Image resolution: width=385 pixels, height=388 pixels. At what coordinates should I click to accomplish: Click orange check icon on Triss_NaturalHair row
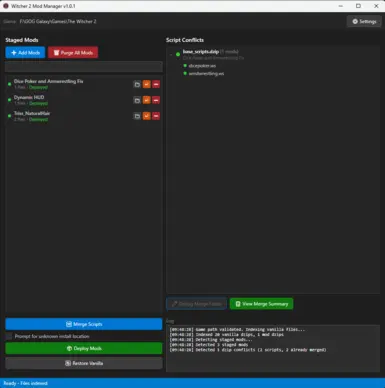click(147, 116)
